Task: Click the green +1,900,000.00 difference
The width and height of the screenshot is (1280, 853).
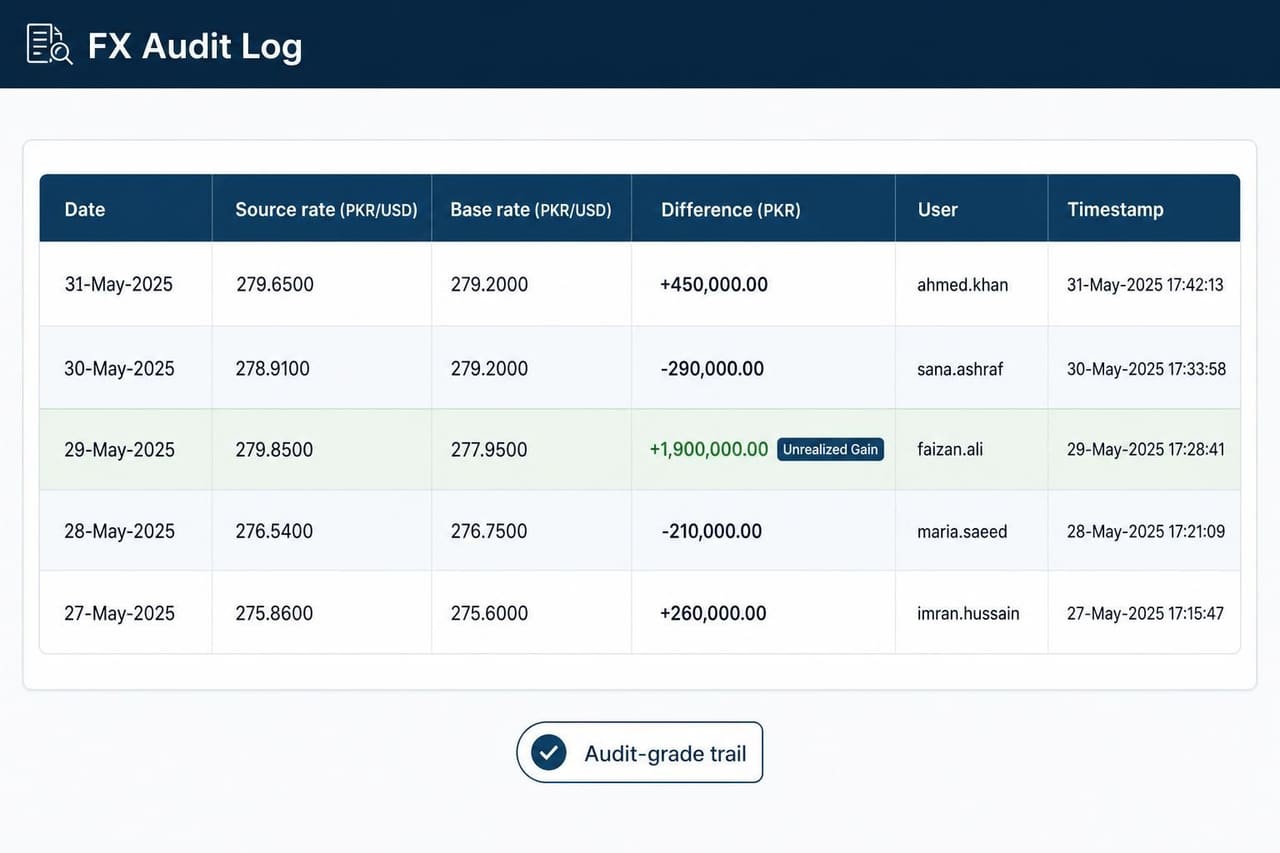Action: [x=709, y=449]
